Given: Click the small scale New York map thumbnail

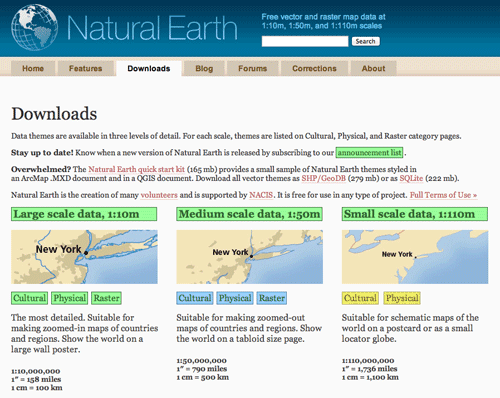Looking at the screenshot, I should (415, 257).
